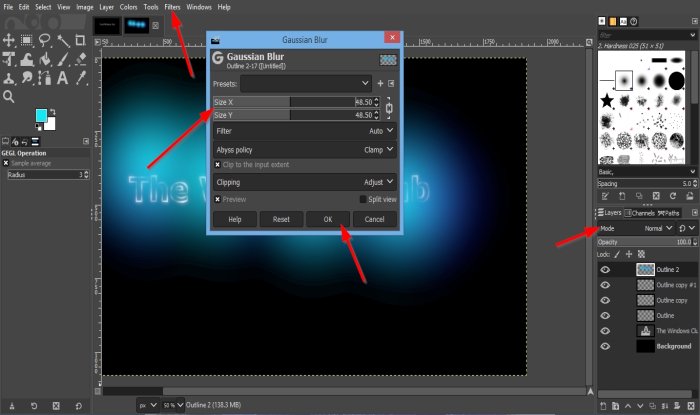This screenshot has width=700, height=415.
Task: Toggle the Sample average checkbox
Action: [6, 163]
